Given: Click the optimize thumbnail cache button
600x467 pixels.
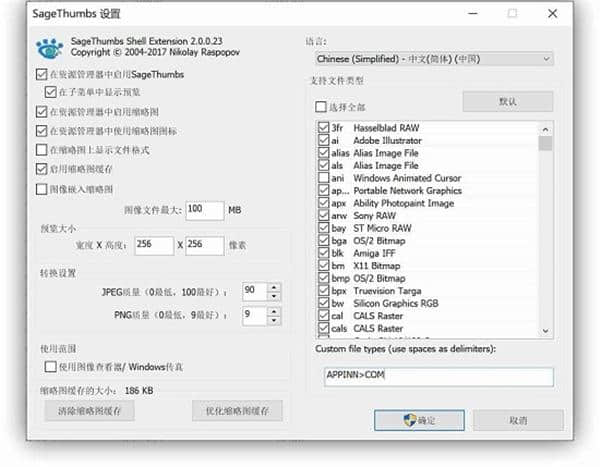Looking at the screenshot, I should pos(237,411).
